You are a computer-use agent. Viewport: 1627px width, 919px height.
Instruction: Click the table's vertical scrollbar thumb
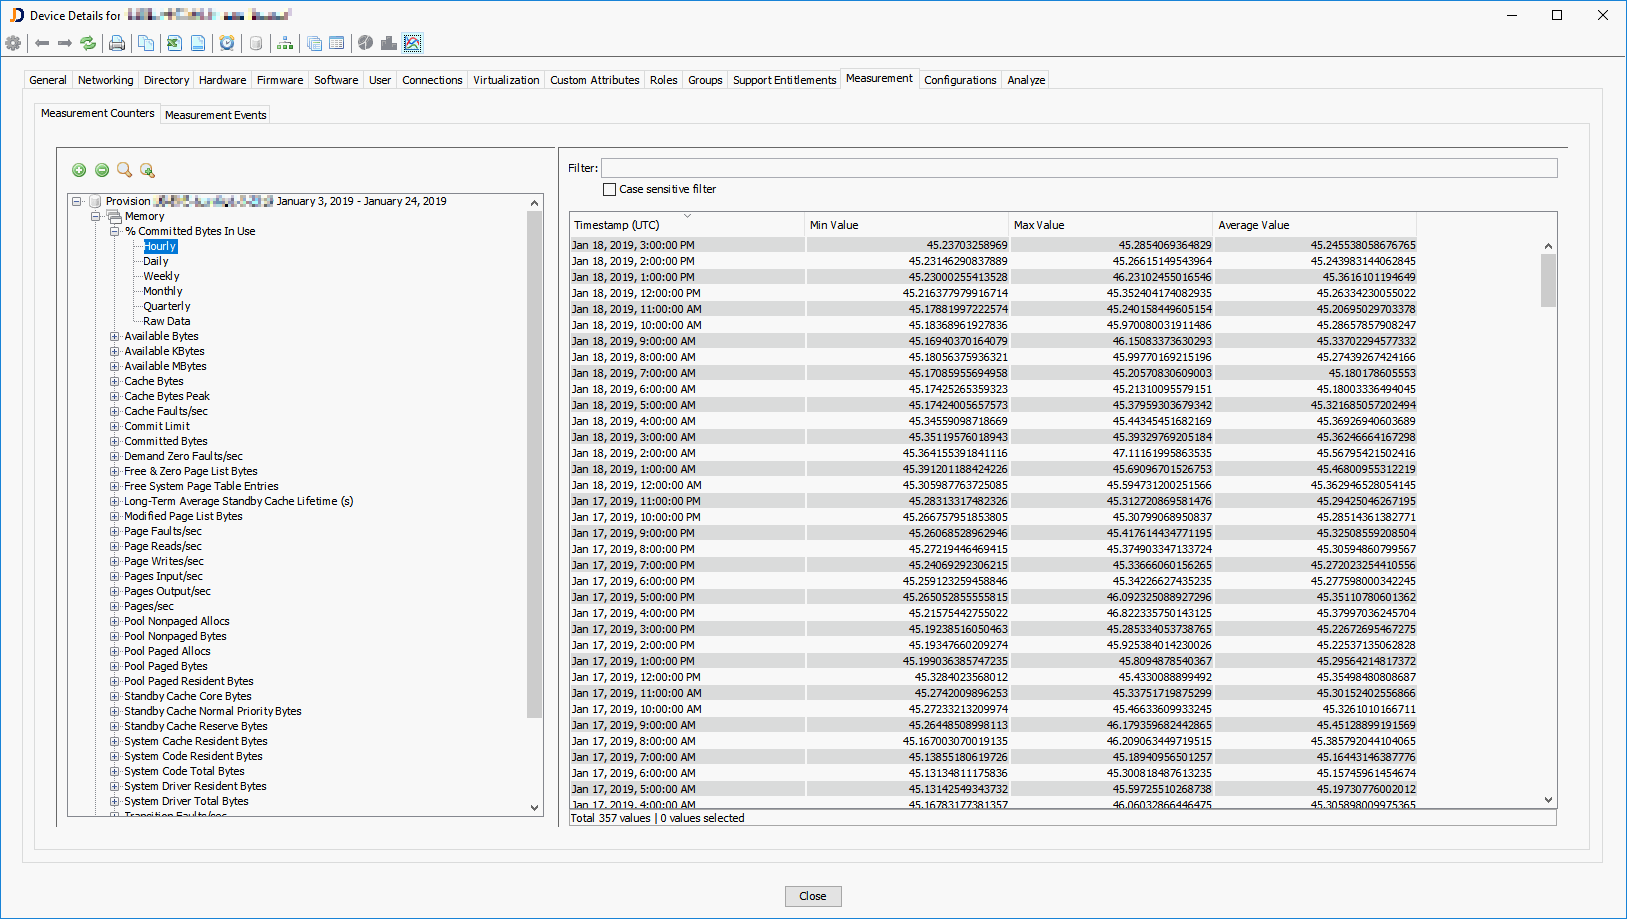point(1548,280)
